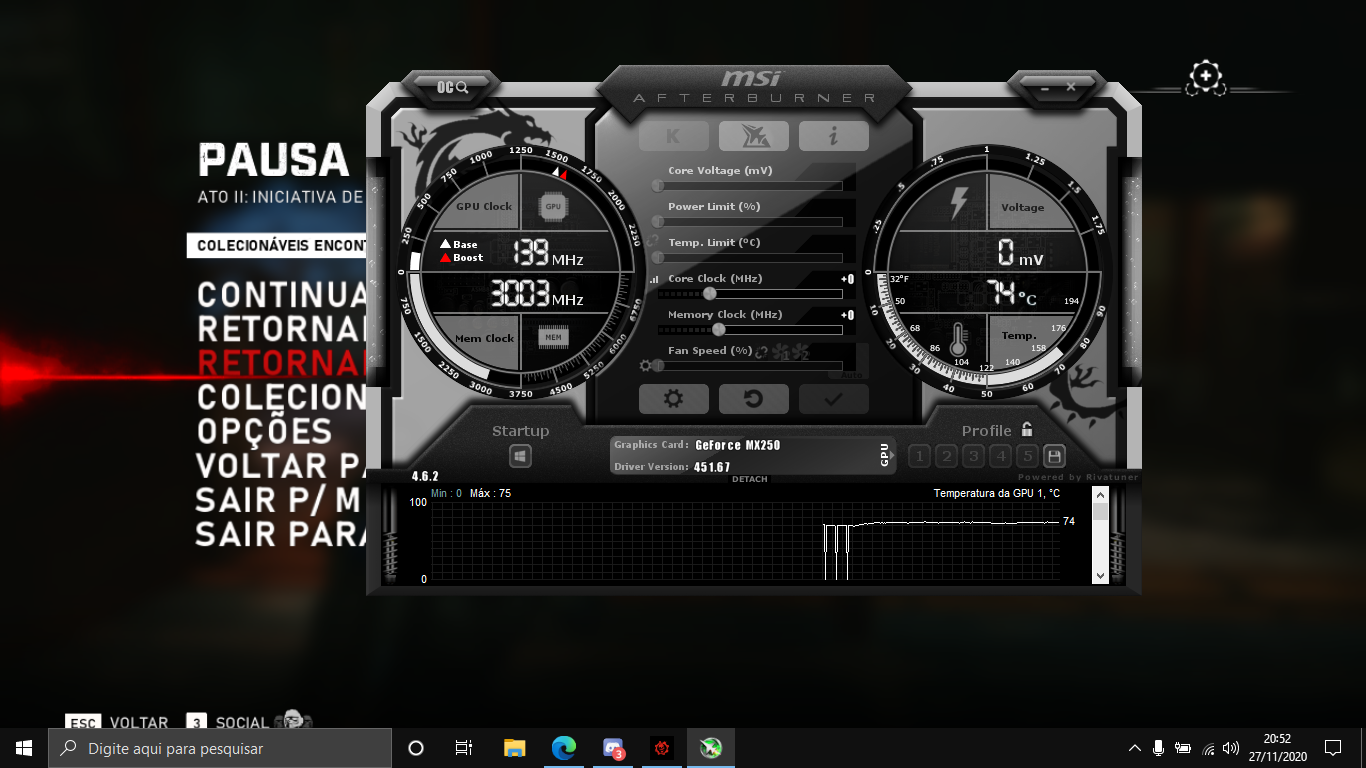The height and width of the screenshot is (768, 1366).
Task: Click the monitor scrollbar thumb
Action: (1100, 512)
